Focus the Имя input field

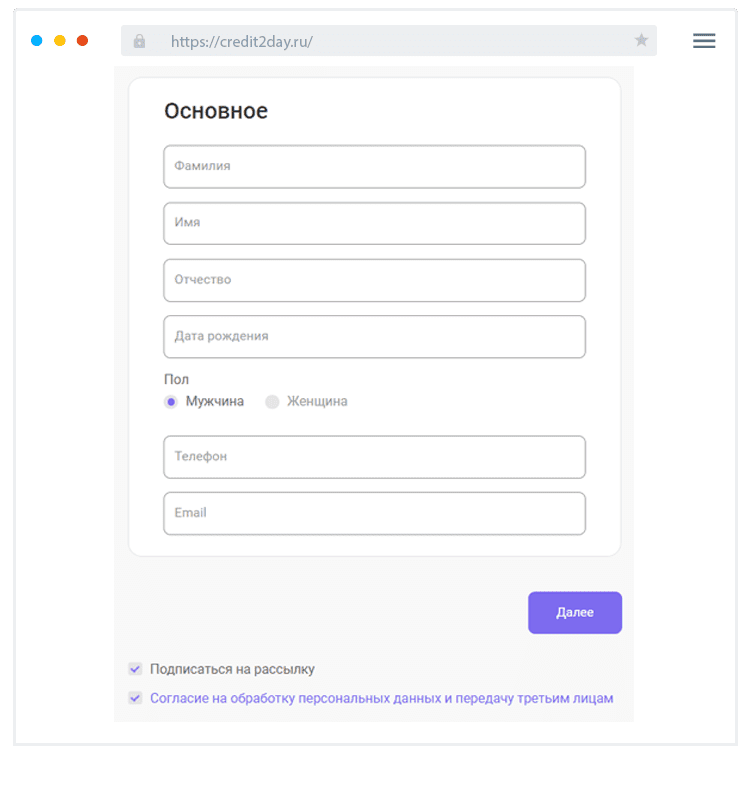coord(374,223)
